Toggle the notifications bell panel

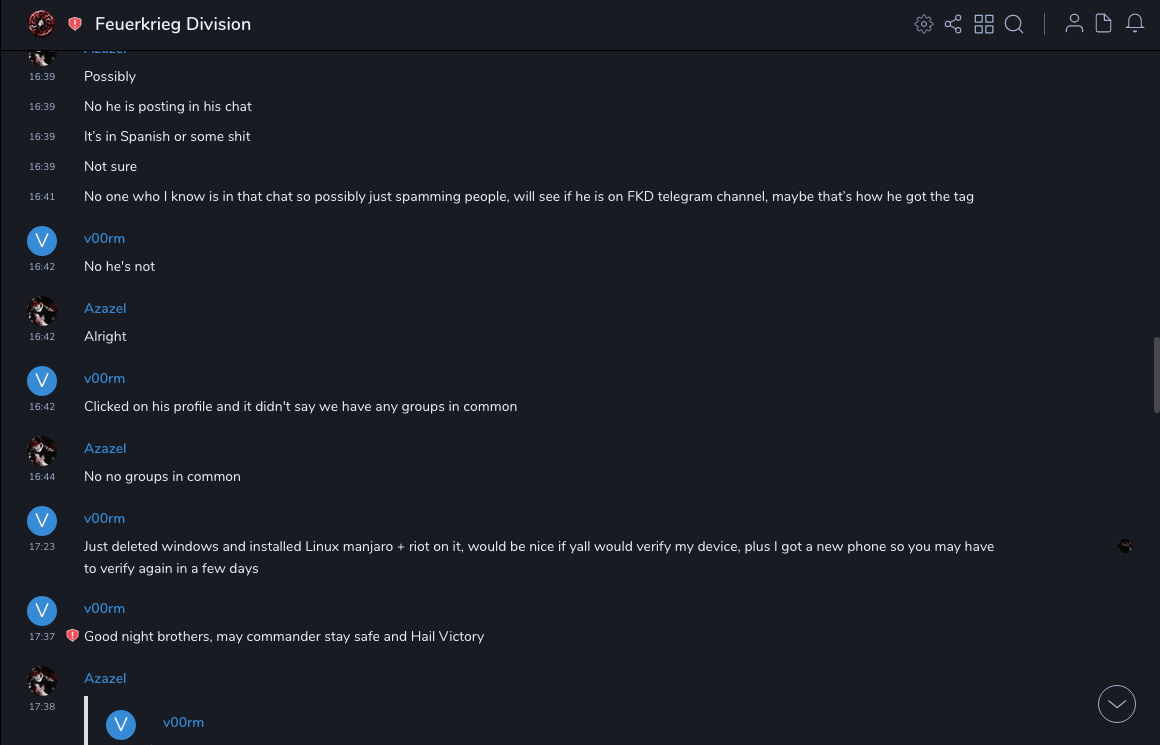click(1135, 24)
